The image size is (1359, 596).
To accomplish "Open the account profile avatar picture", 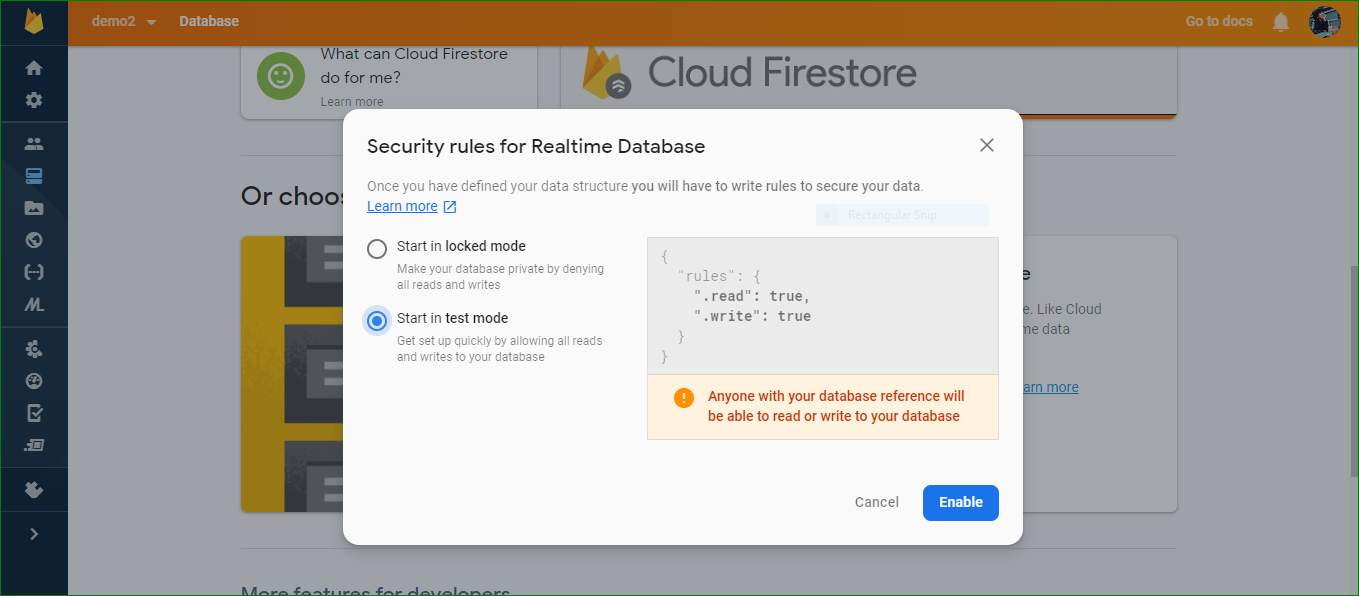I will pos(1325,21).
